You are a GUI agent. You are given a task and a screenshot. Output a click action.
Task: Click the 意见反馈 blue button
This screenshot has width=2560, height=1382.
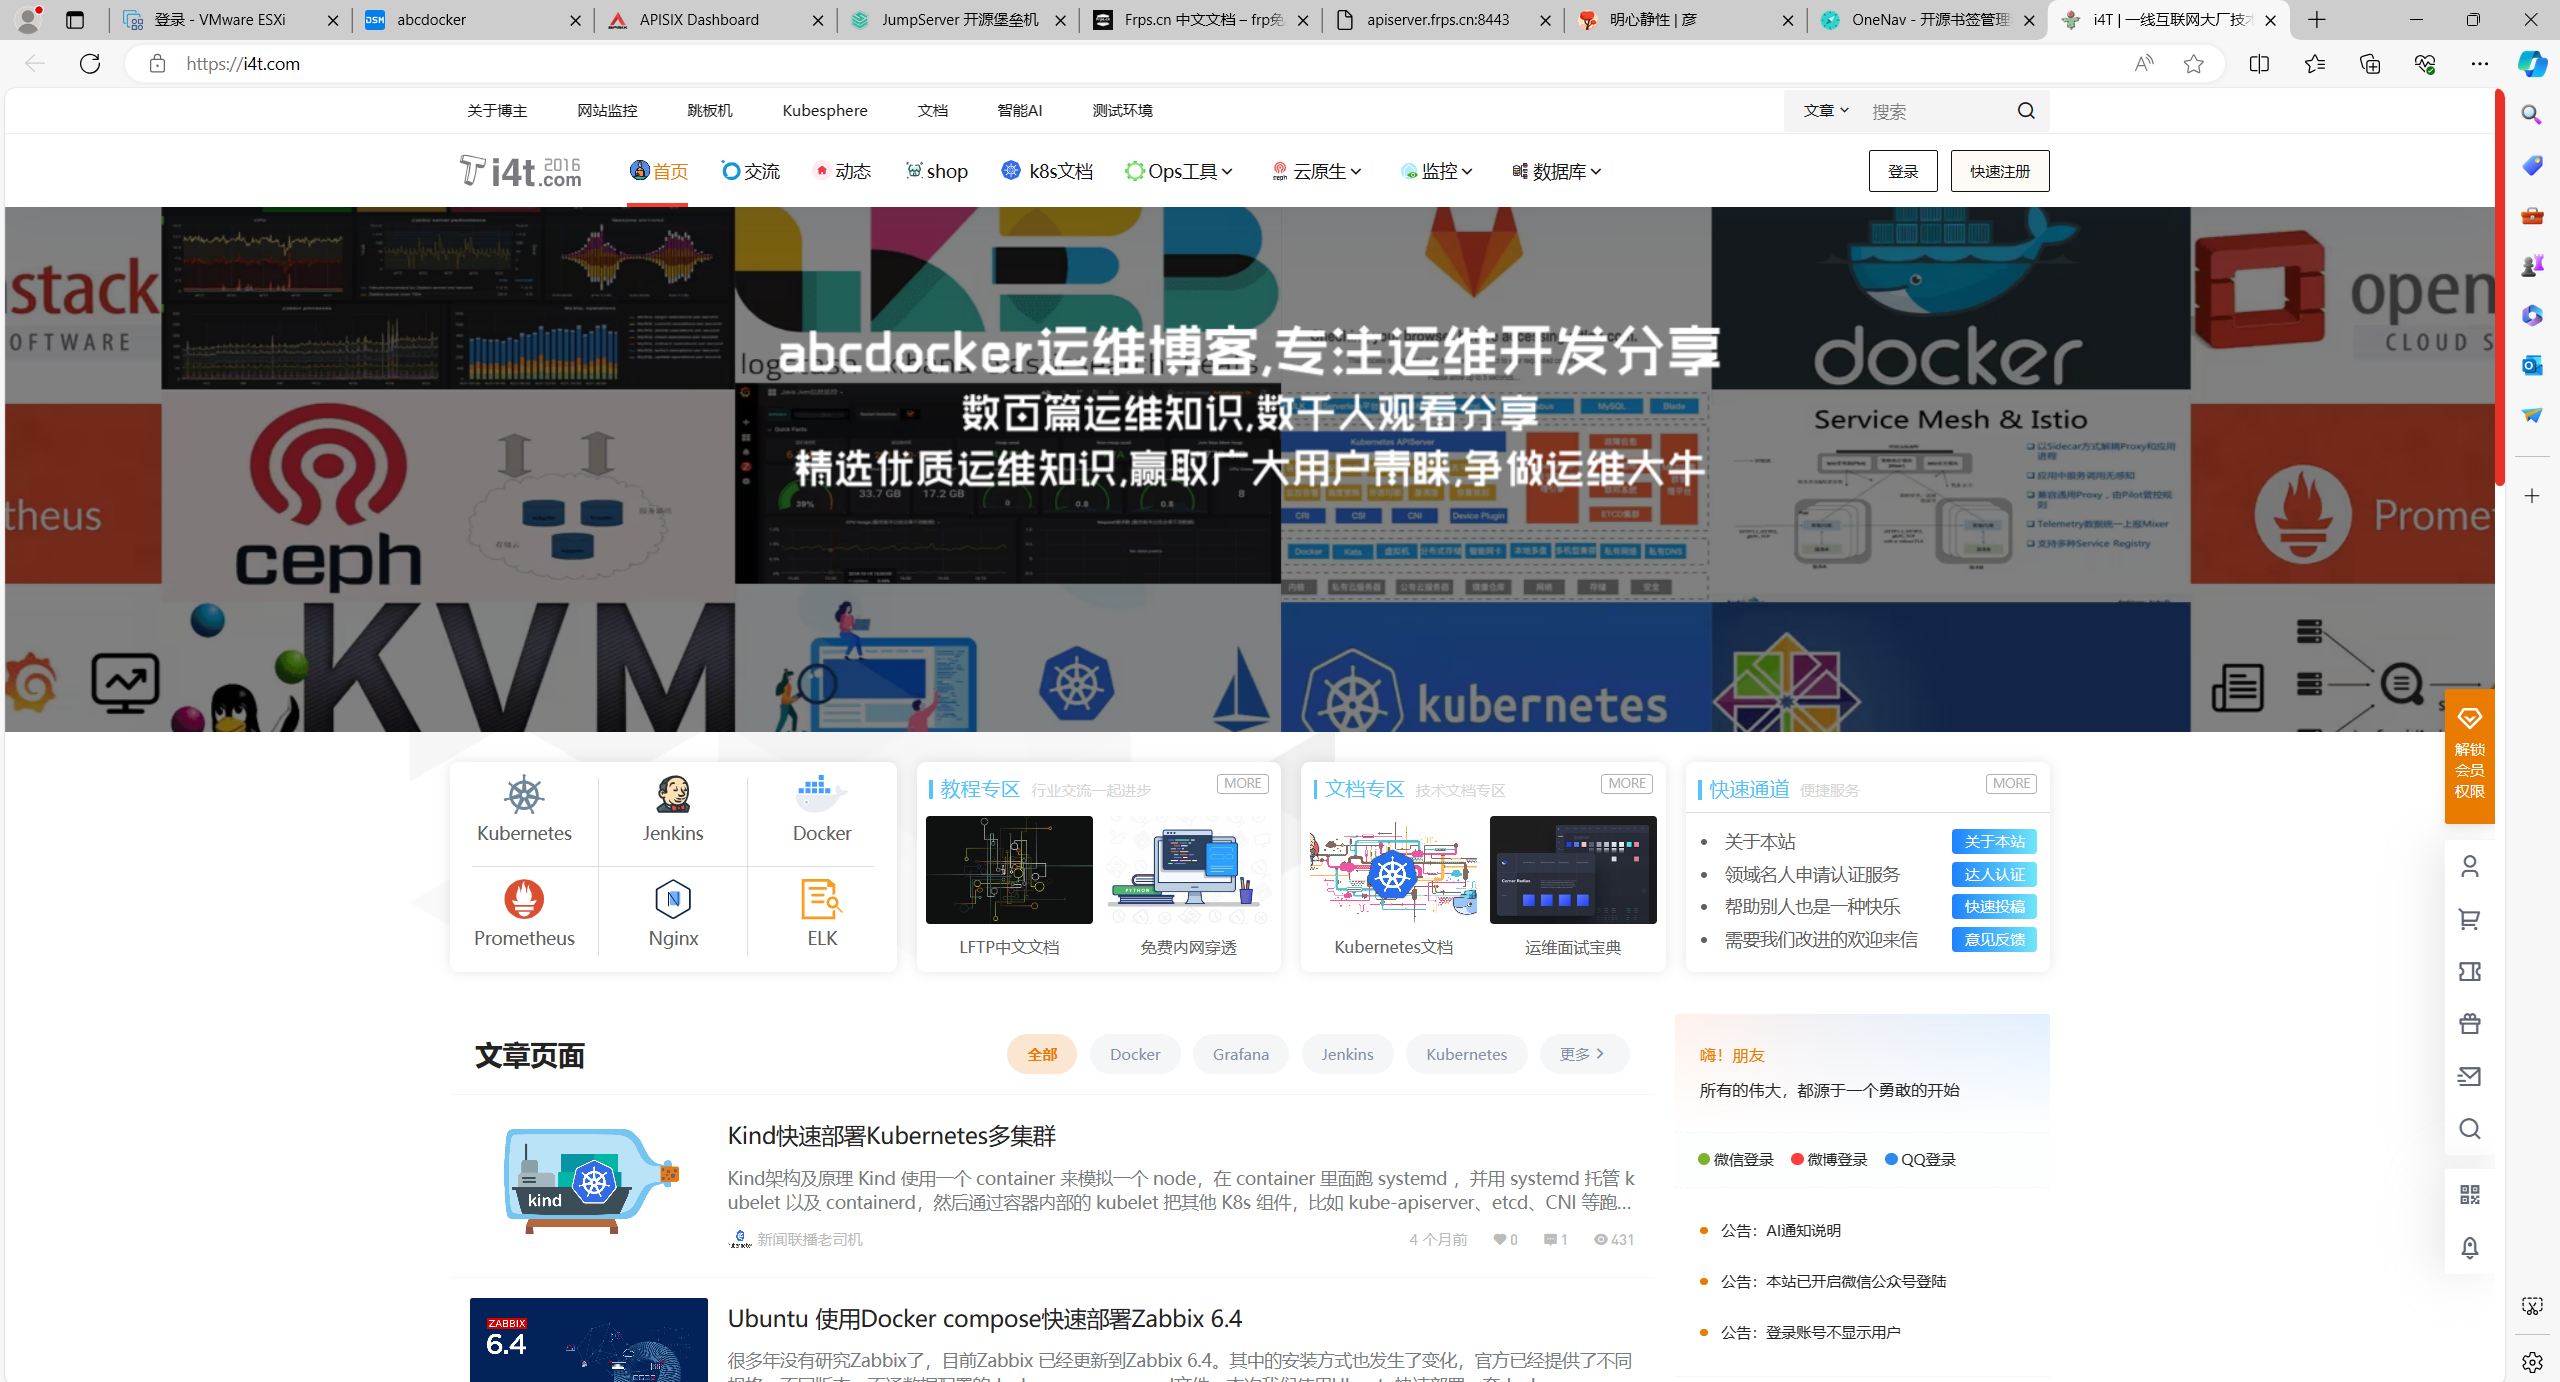(1994, 940)
